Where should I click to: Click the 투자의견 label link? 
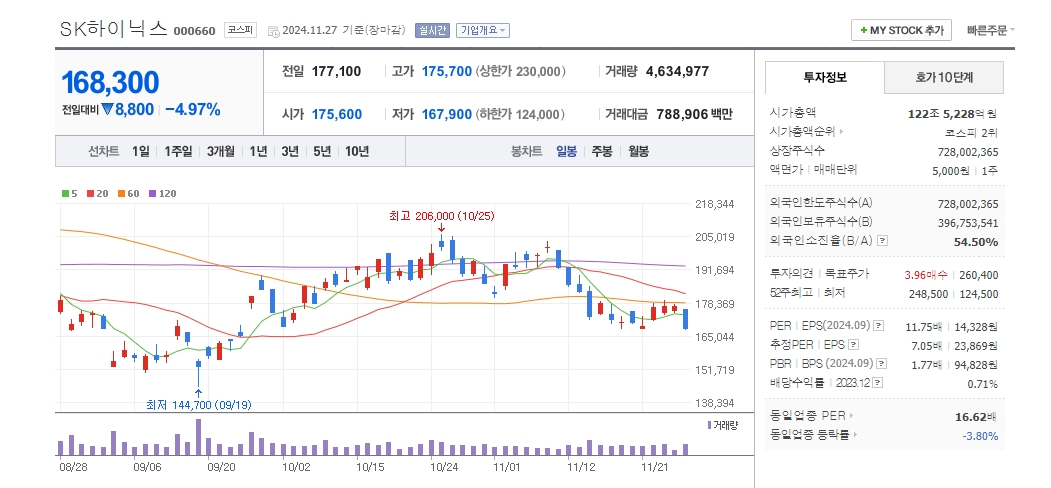point(792,273)
